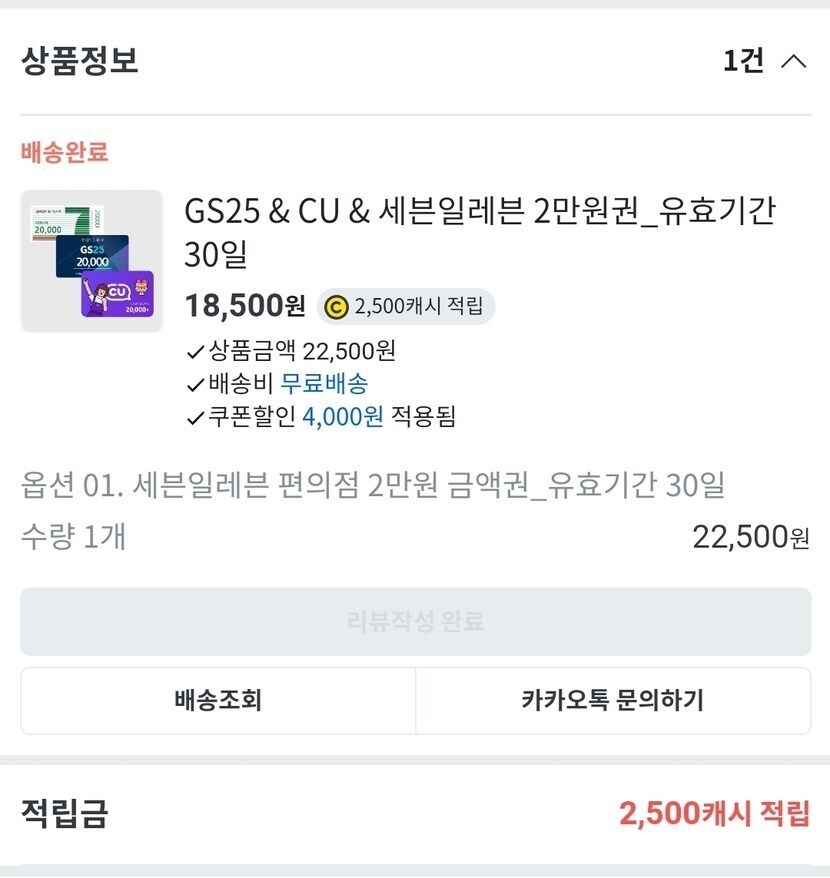
Task: Tap the 적립금 section title
Action: [x=64, y=814]
